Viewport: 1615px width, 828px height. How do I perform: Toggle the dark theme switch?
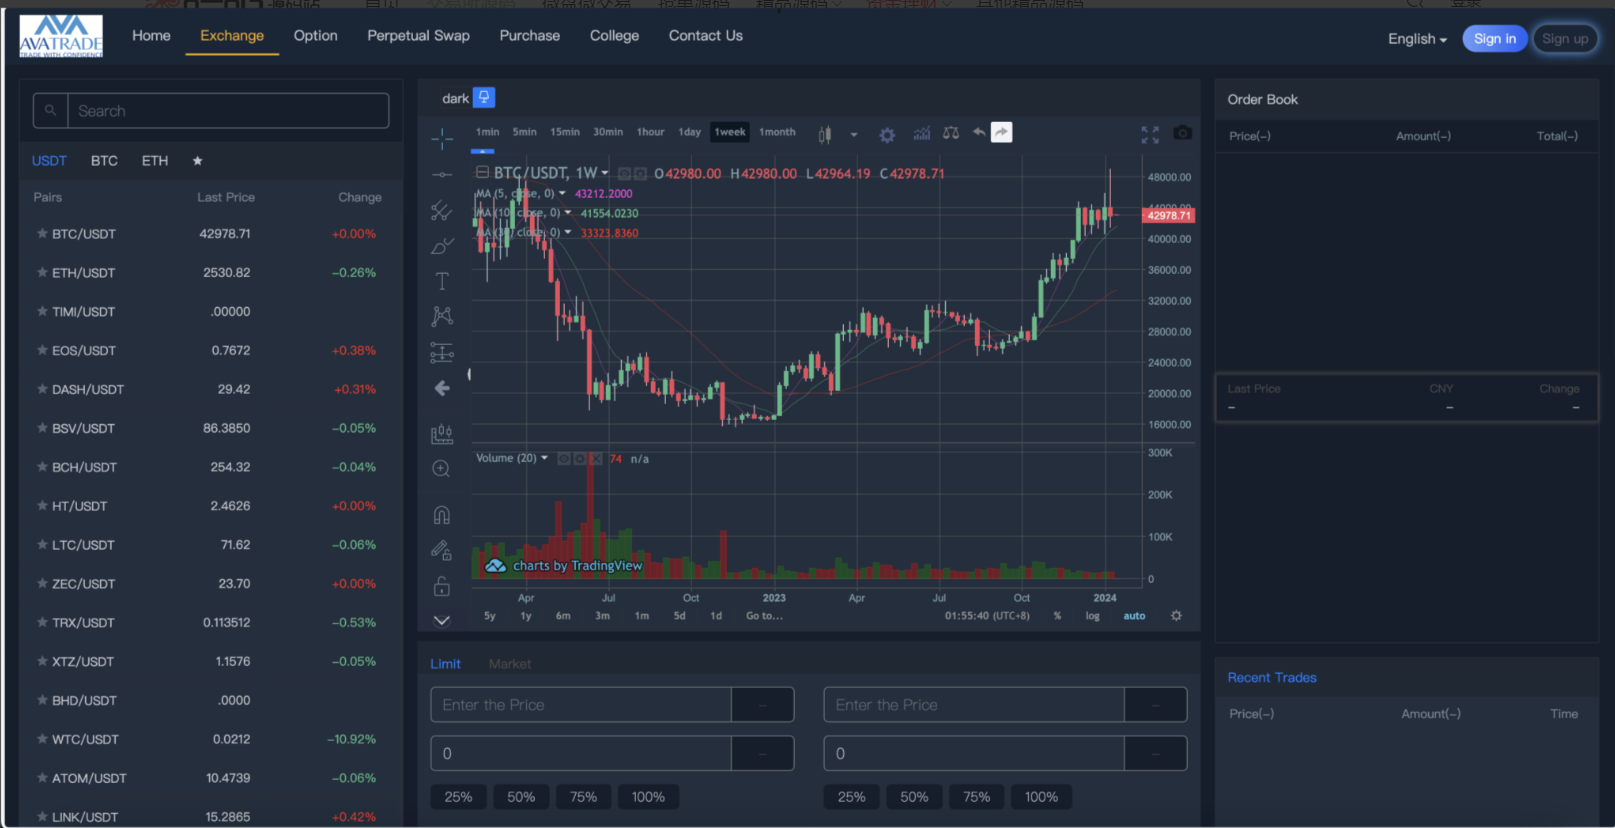pyautogui.click(x=484, y=98)
